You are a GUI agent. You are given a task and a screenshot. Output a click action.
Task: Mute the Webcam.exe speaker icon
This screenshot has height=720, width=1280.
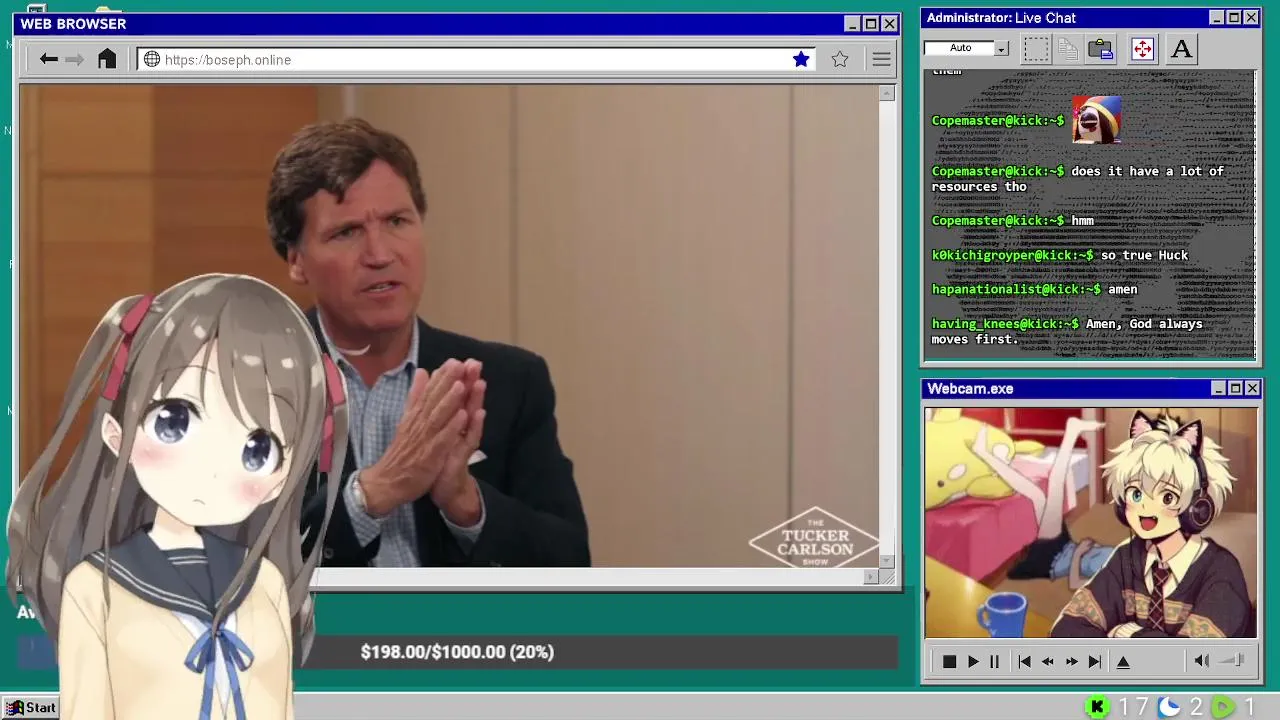(x=1202, y=661)
